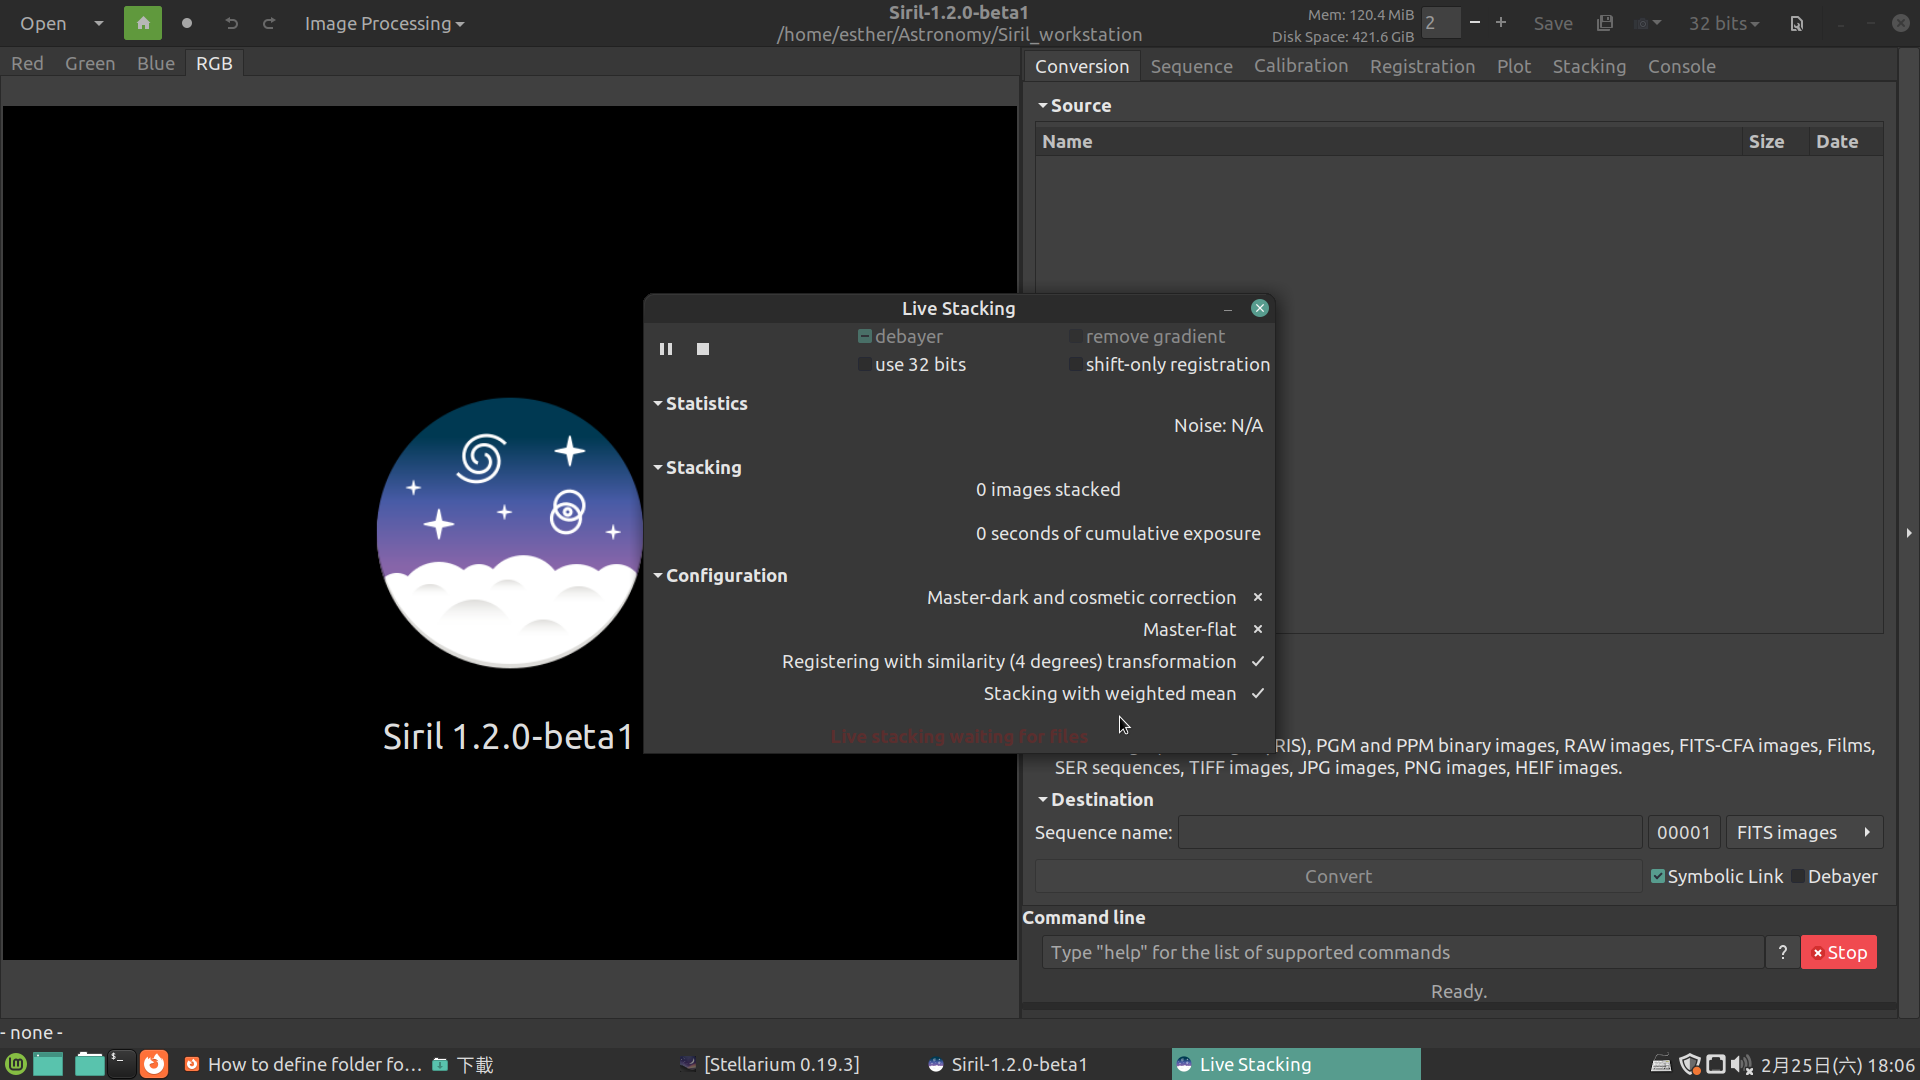Screen dimensions: 1920x1080
Task: Uncheck Symbolic Link in Destination
Action: pyautogui.click(x=1658, y=875)
